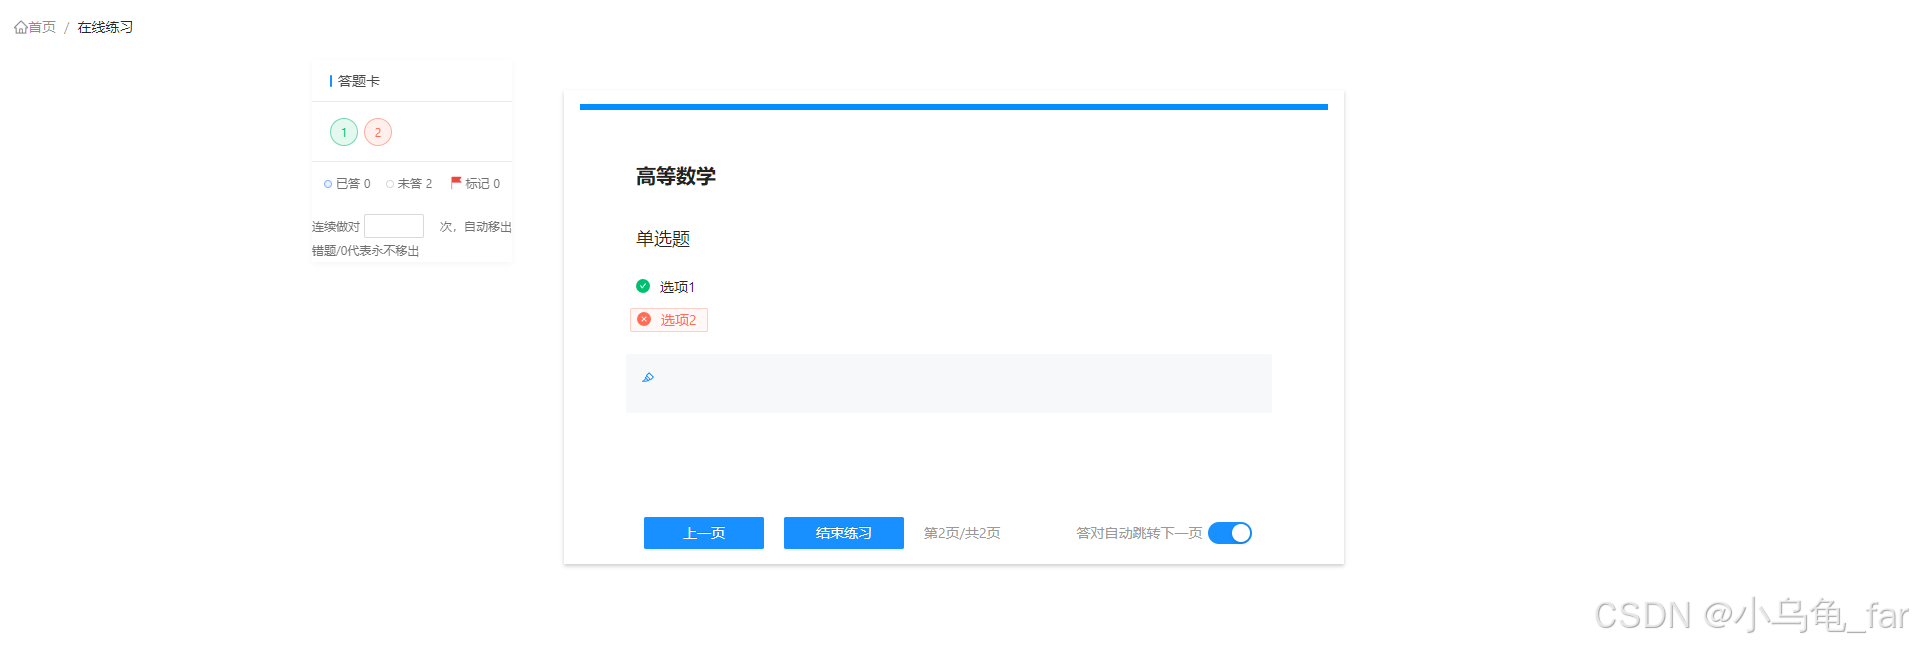Click the 单选题 question type label
The image size is (1913, 647).
click(663, 239)
